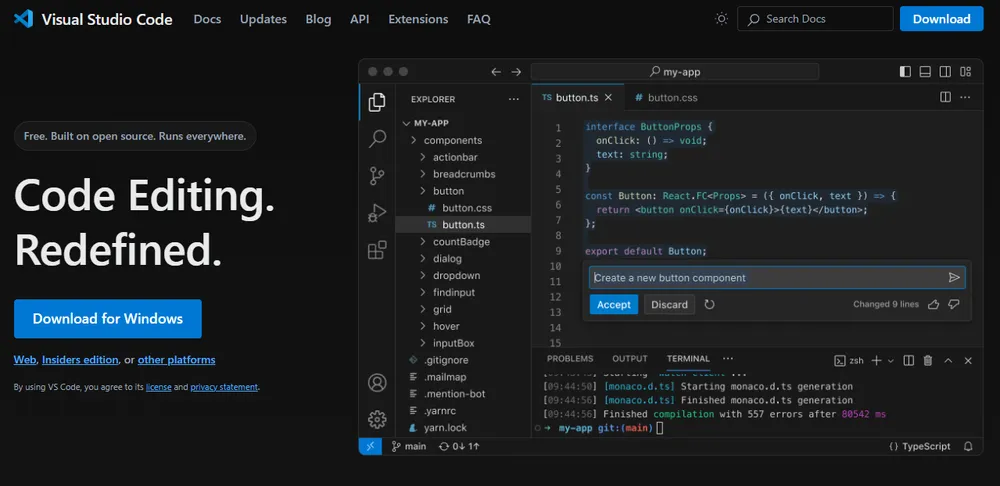Open the Run and Debug icon

[377, 213]
